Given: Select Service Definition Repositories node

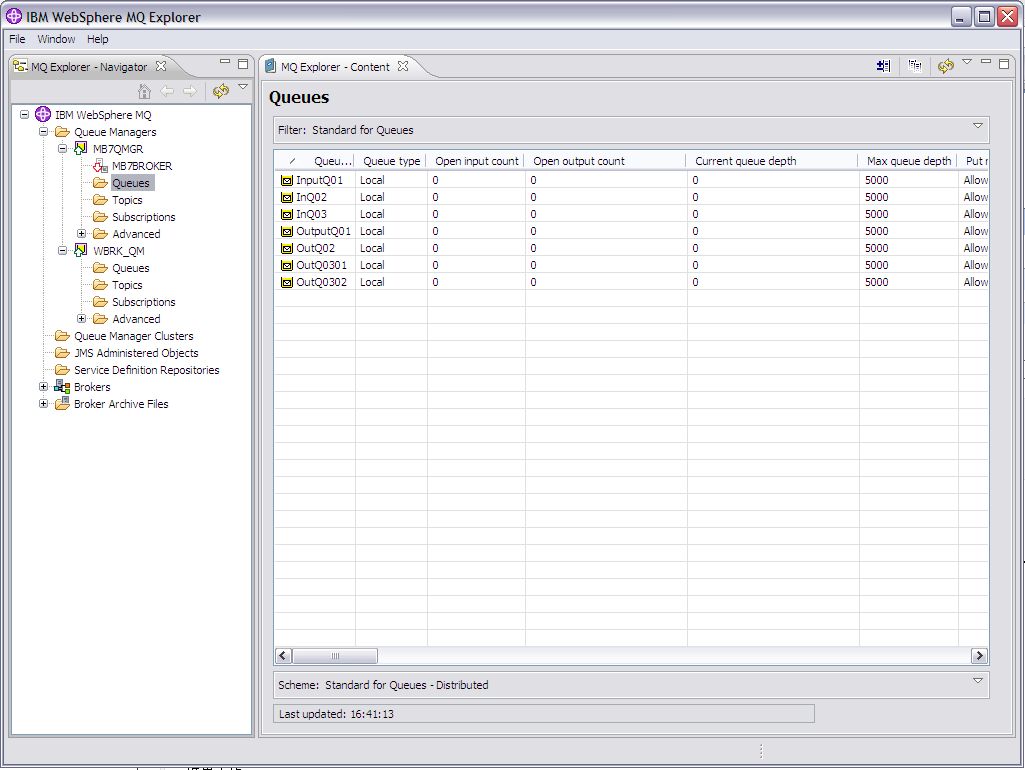Looking at the screenshot, I should 146,370.
